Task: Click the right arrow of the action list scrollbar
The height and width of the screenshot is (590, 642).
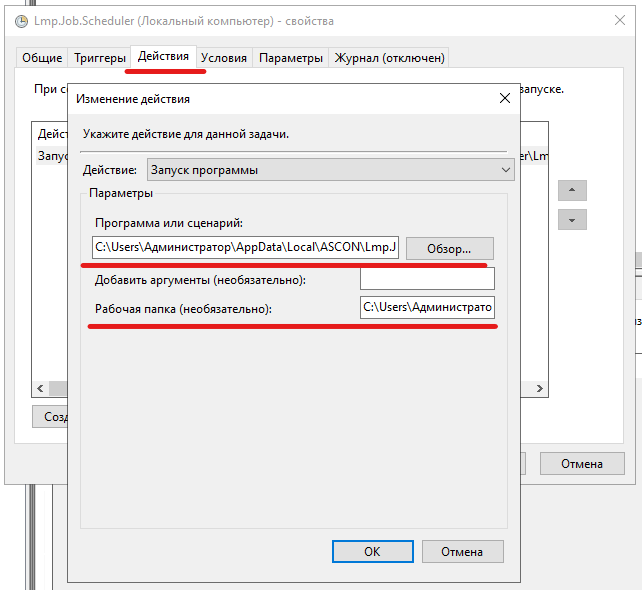Action: (540, 388)
